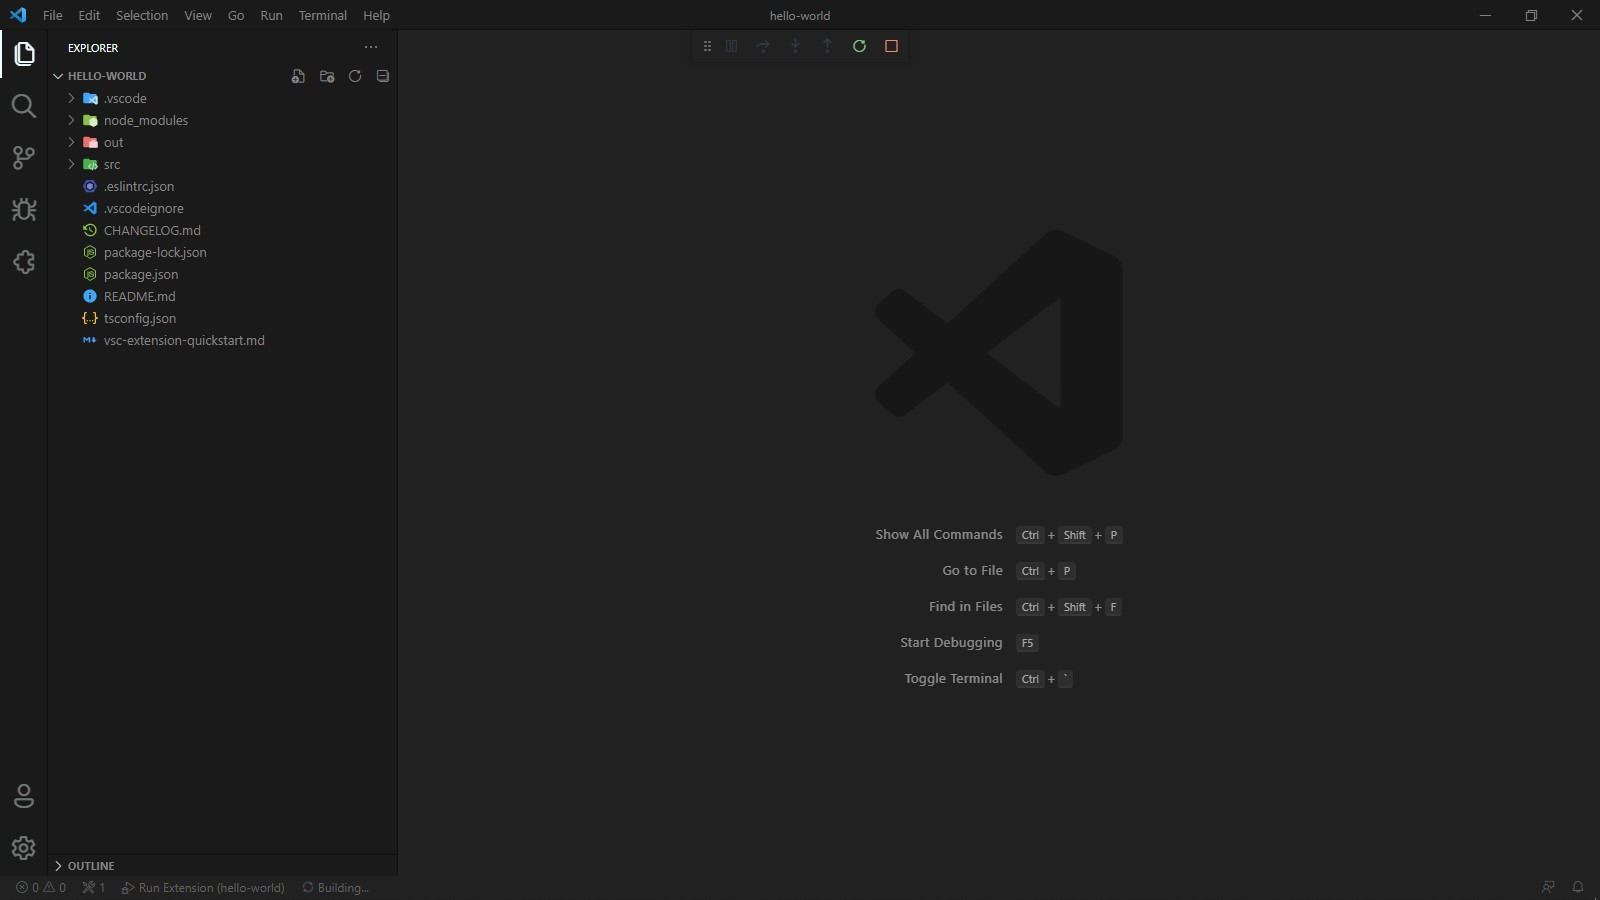Click Step Over in debug toolbar
This screenshot has height=900, width=1600.
763,46
